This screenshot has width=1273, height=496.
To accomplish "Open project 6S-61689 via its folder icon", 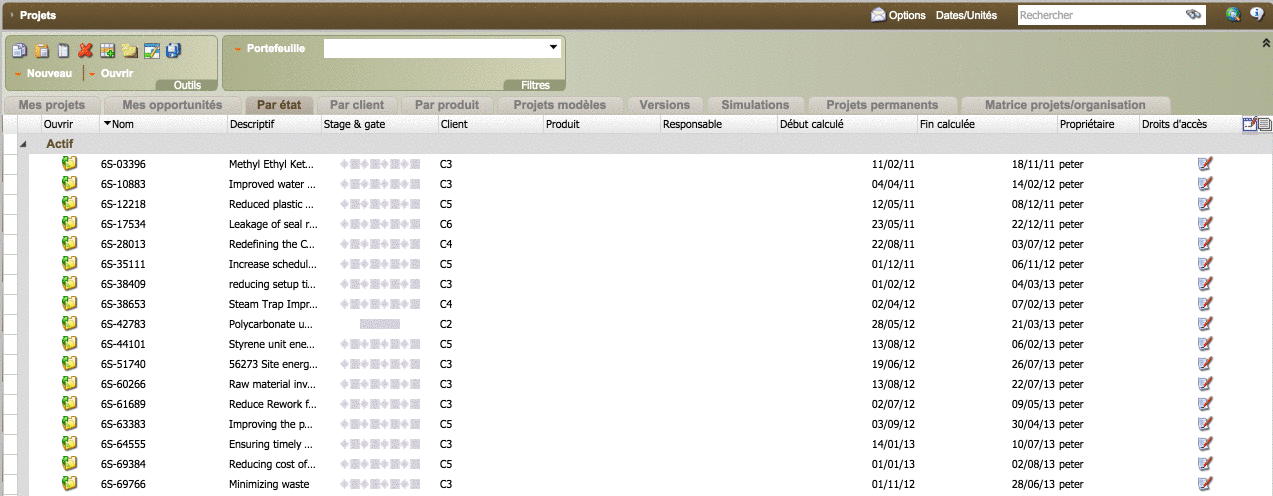I will coord(69,404).
